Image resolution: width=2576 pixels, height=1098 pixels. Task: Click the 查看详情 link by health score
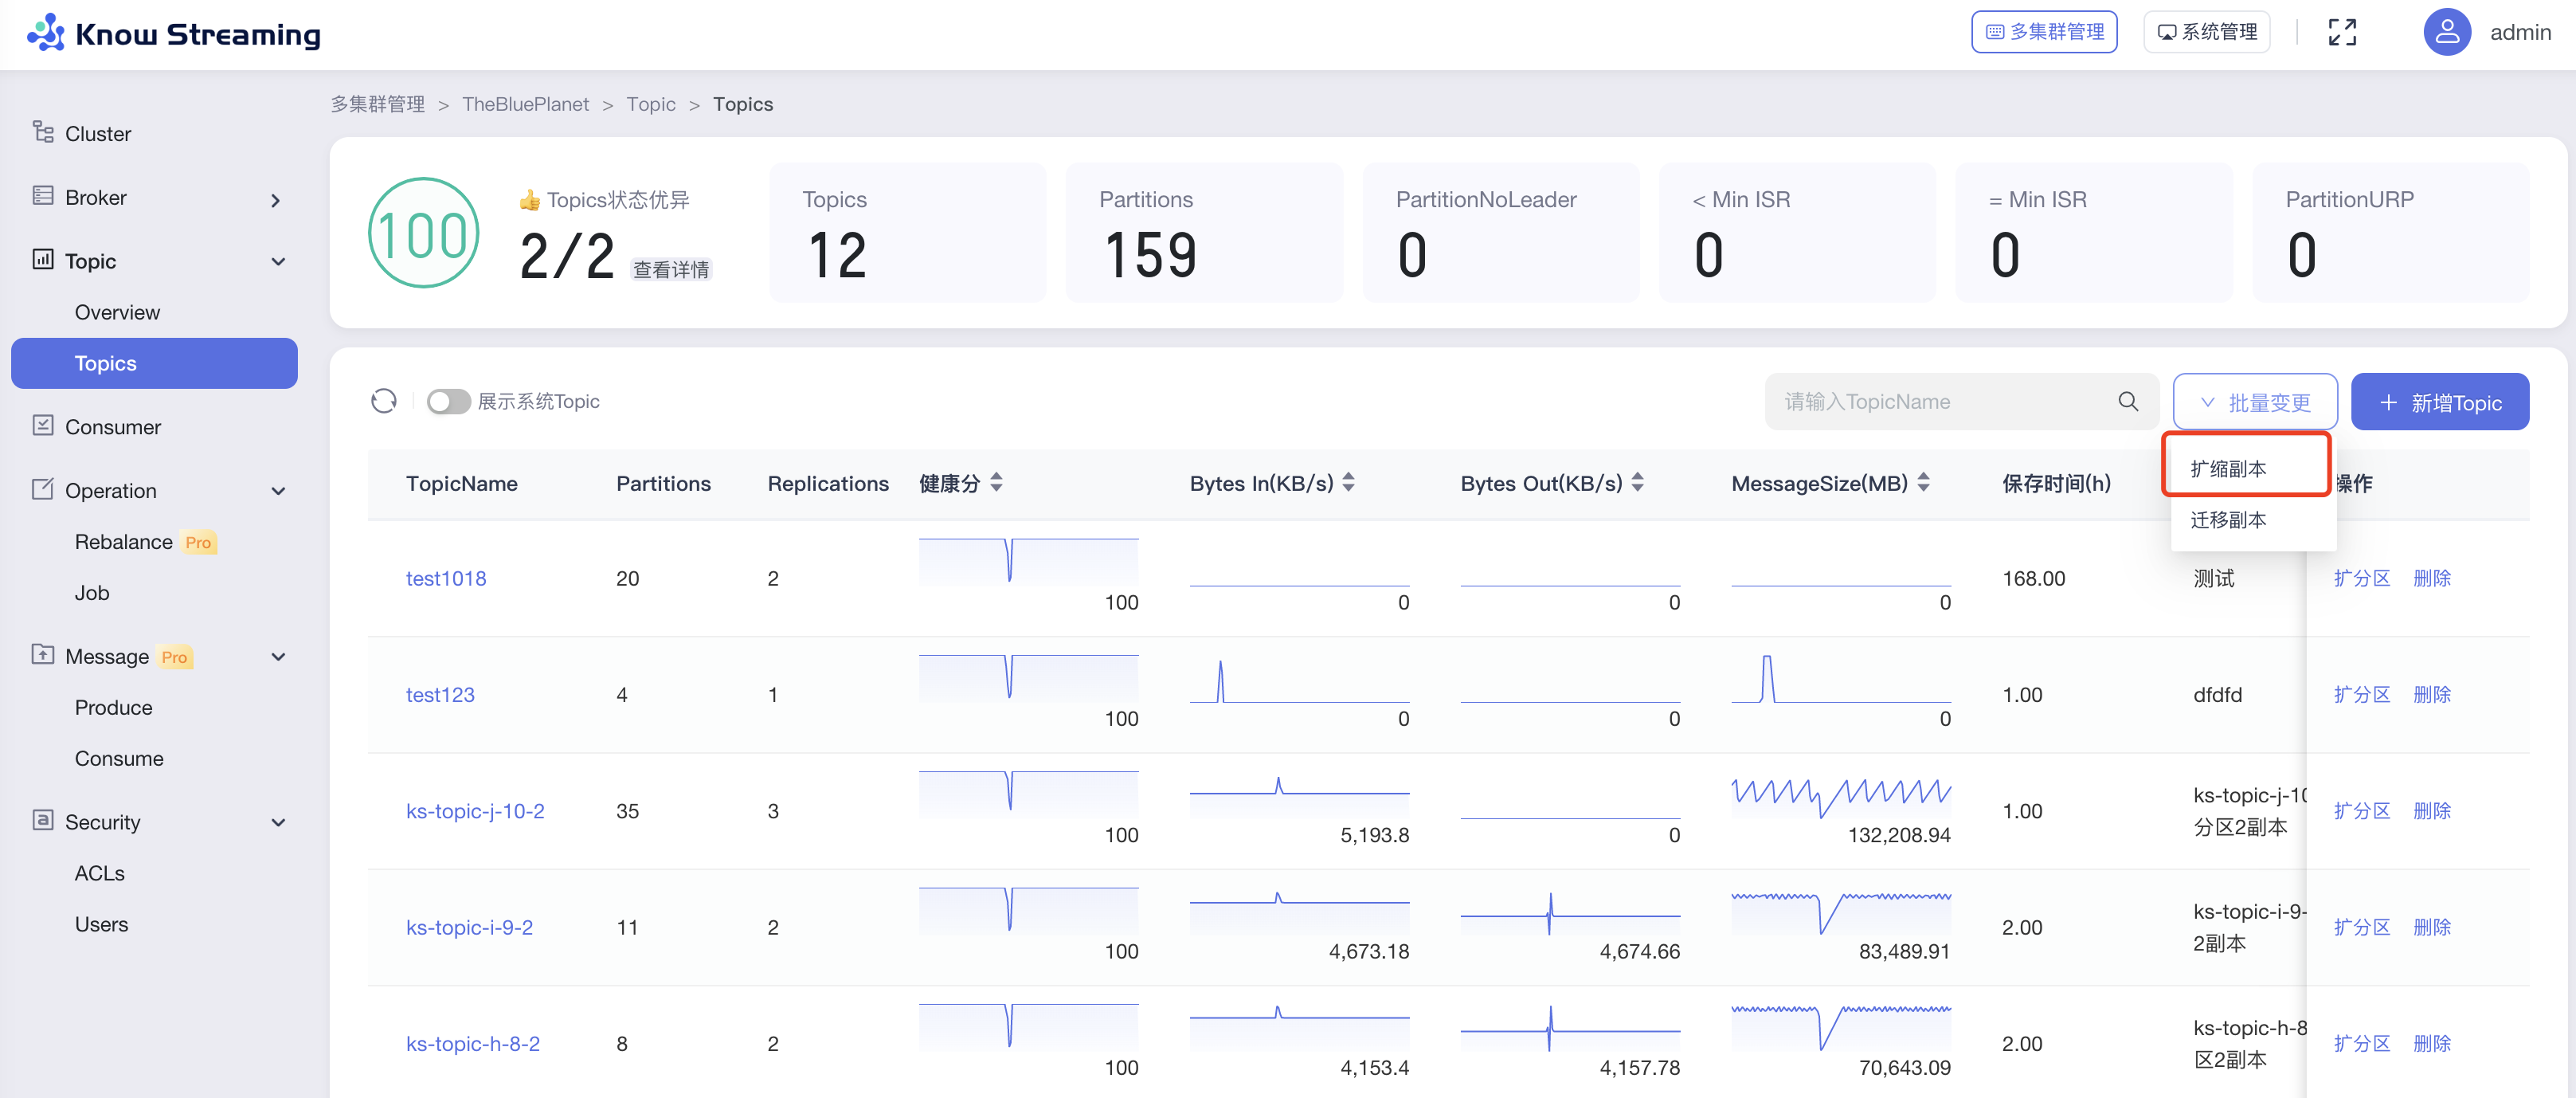tap(670, 269)
